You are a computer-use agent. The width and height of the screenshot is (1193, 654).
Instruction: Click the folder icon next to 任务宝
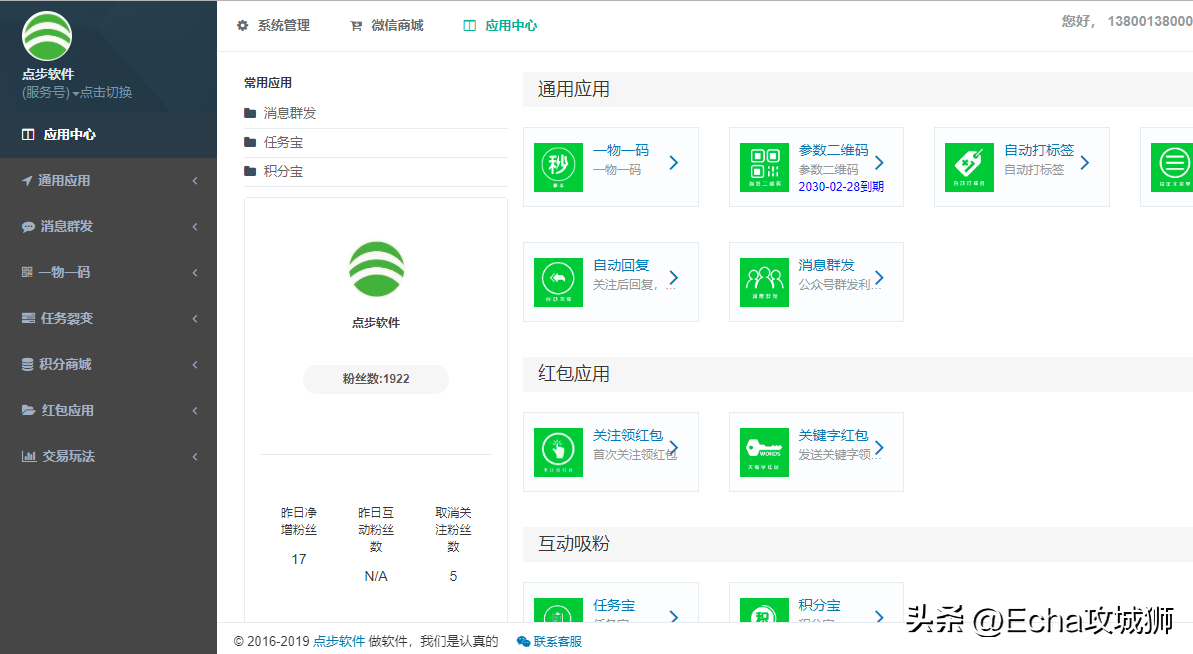click(250, 142)
